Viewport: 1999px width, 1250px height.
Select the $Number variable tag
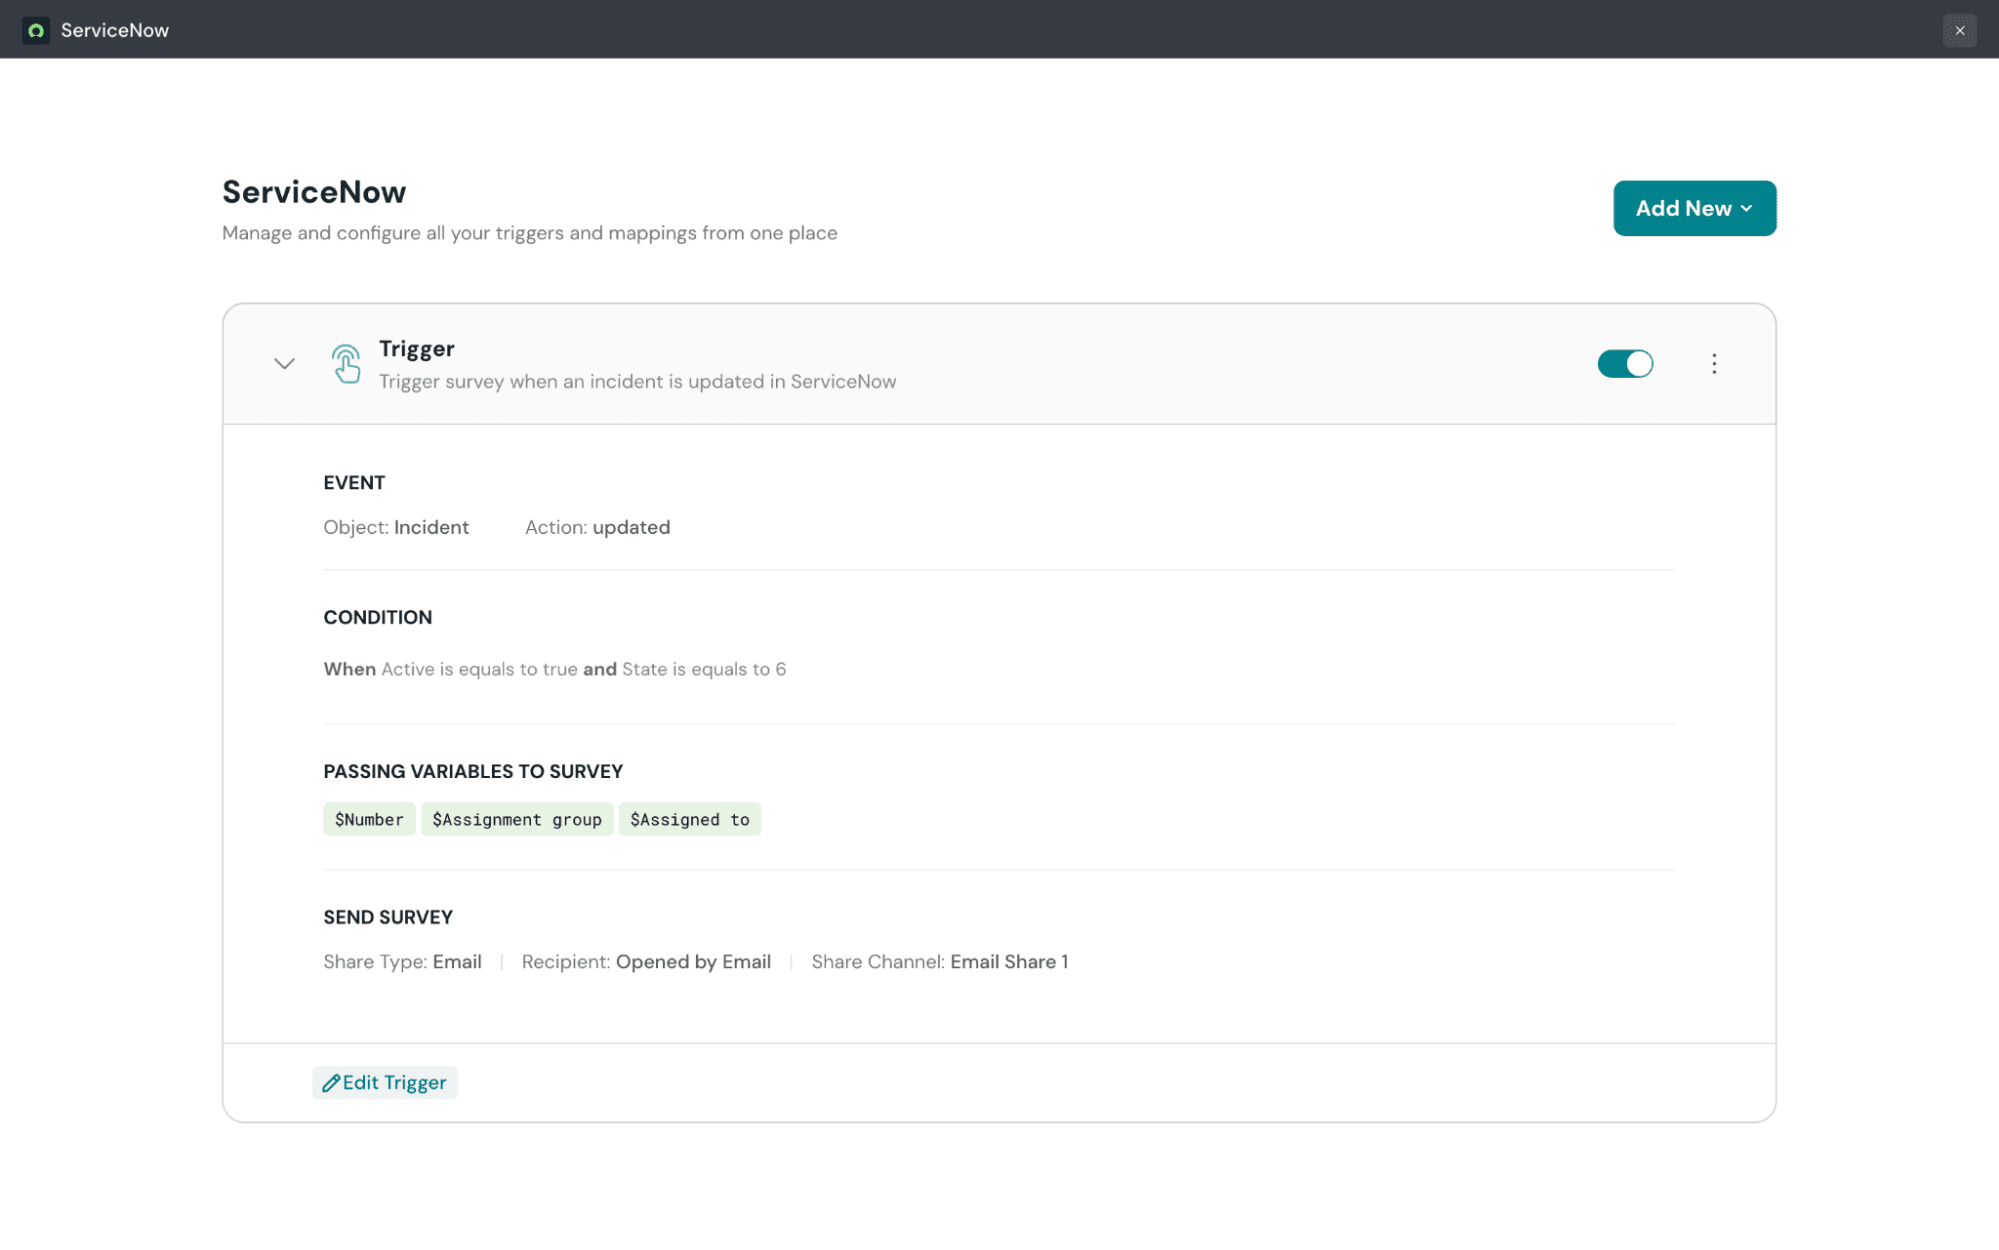pyautogui.click(x=369, y=819)
